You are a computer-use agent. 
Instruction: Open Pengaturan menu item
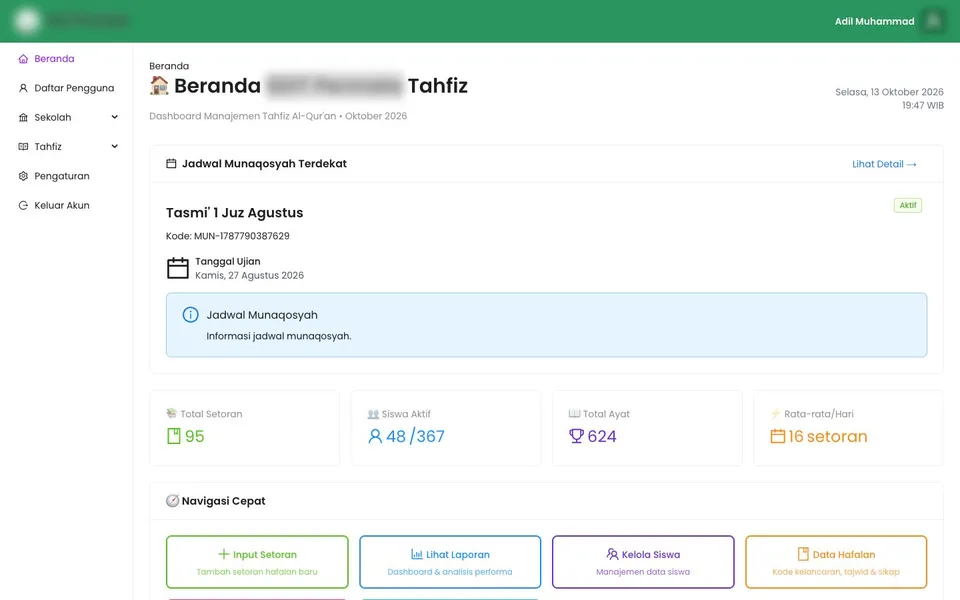coord(66,176)
